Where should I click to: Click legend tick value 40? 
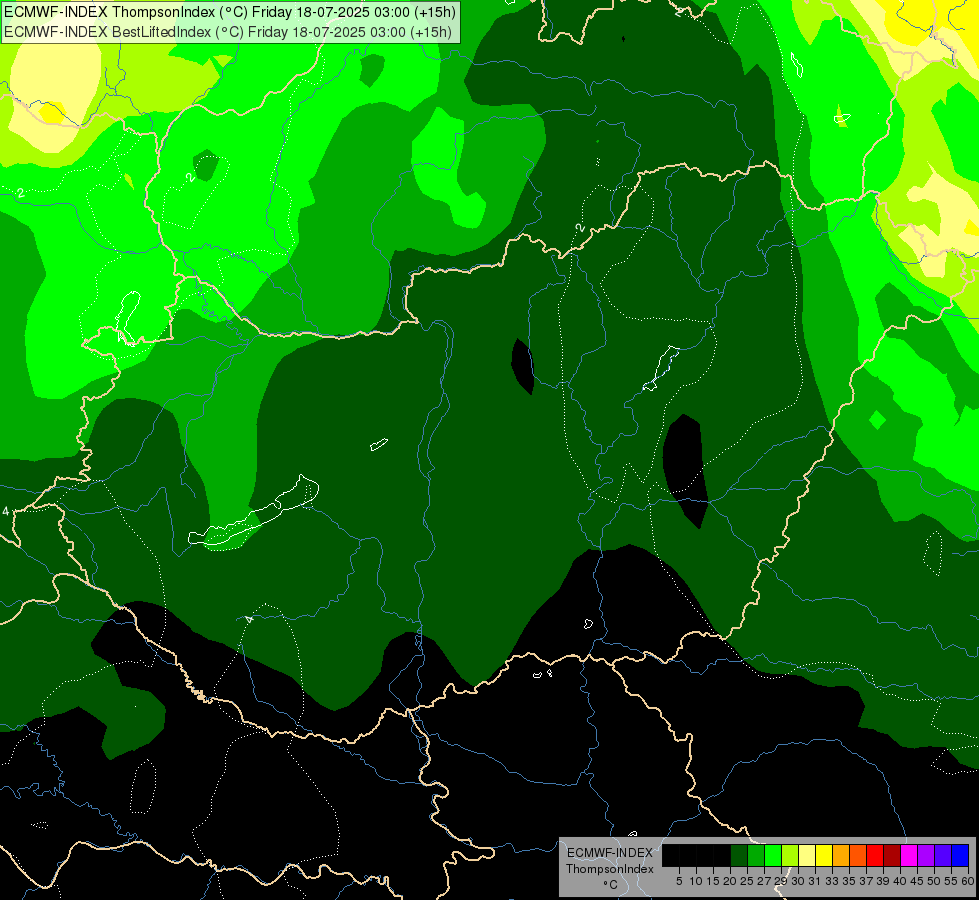(x=900, y=881)
